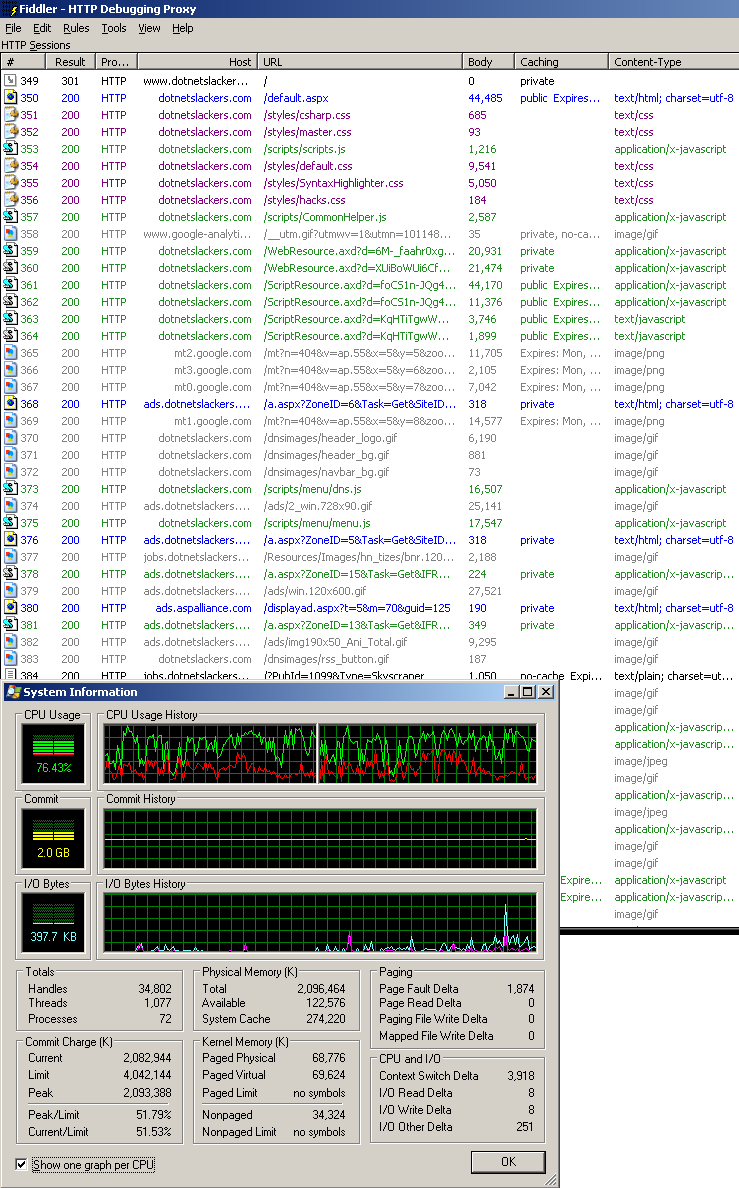Sort sessions by Host column header

click(x=197, y=61)
